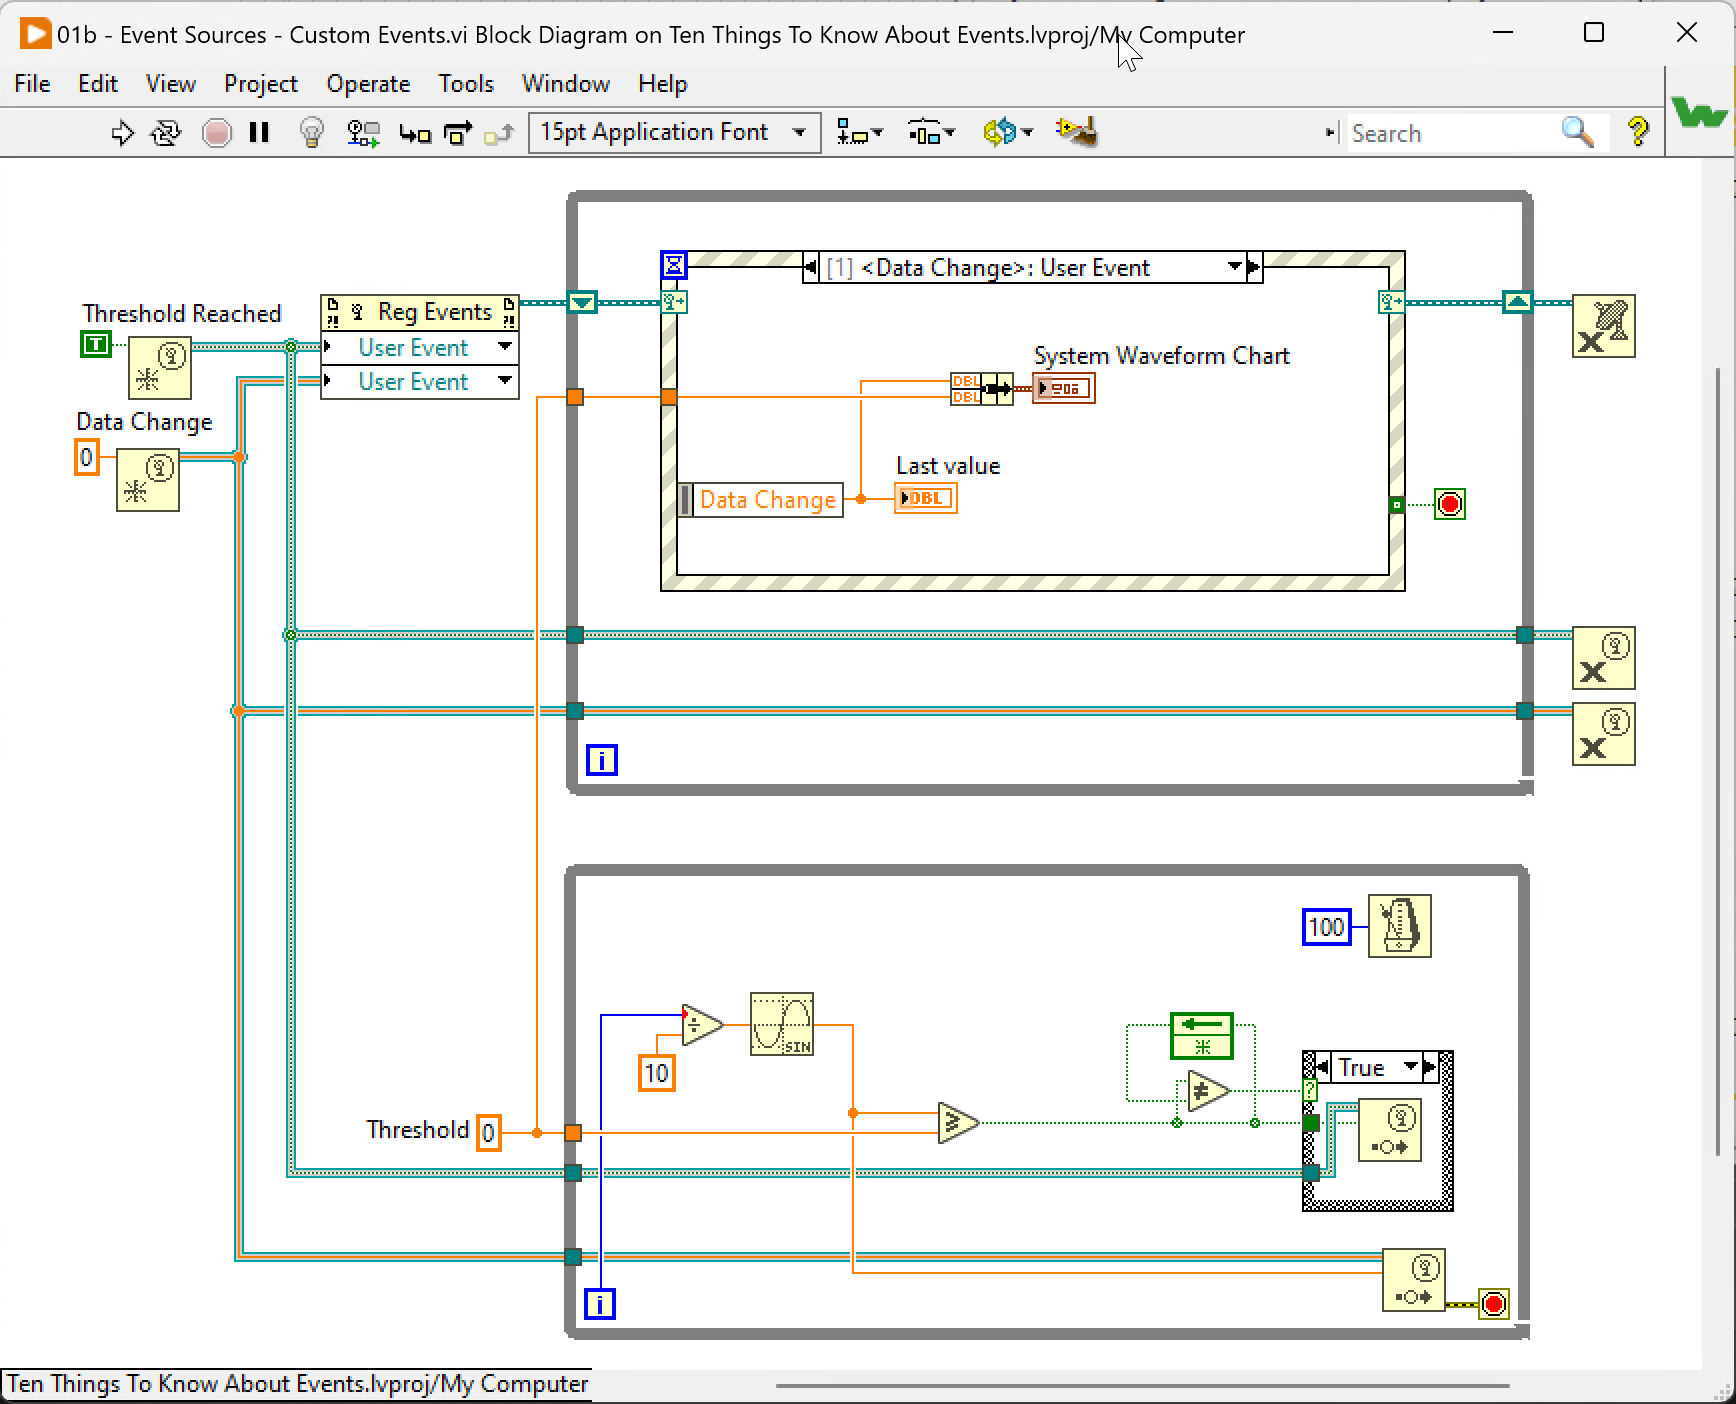
Task: Open the Reorder dropdown
Action: [1007, 133]
